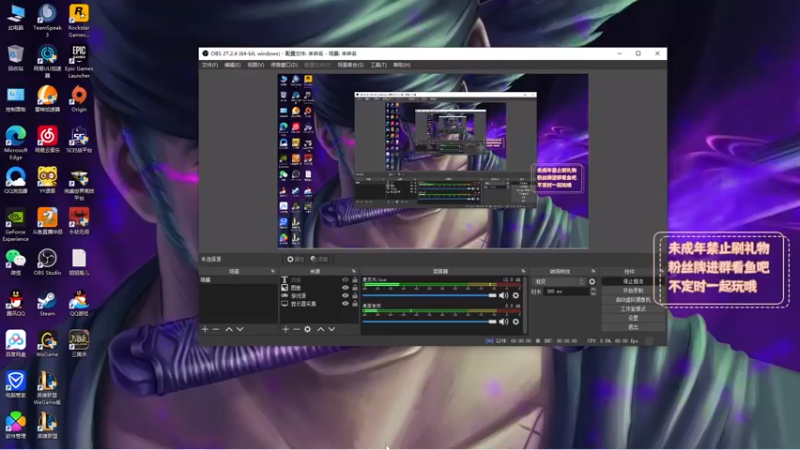Click transition duration 300 ms field

[565, 291]
